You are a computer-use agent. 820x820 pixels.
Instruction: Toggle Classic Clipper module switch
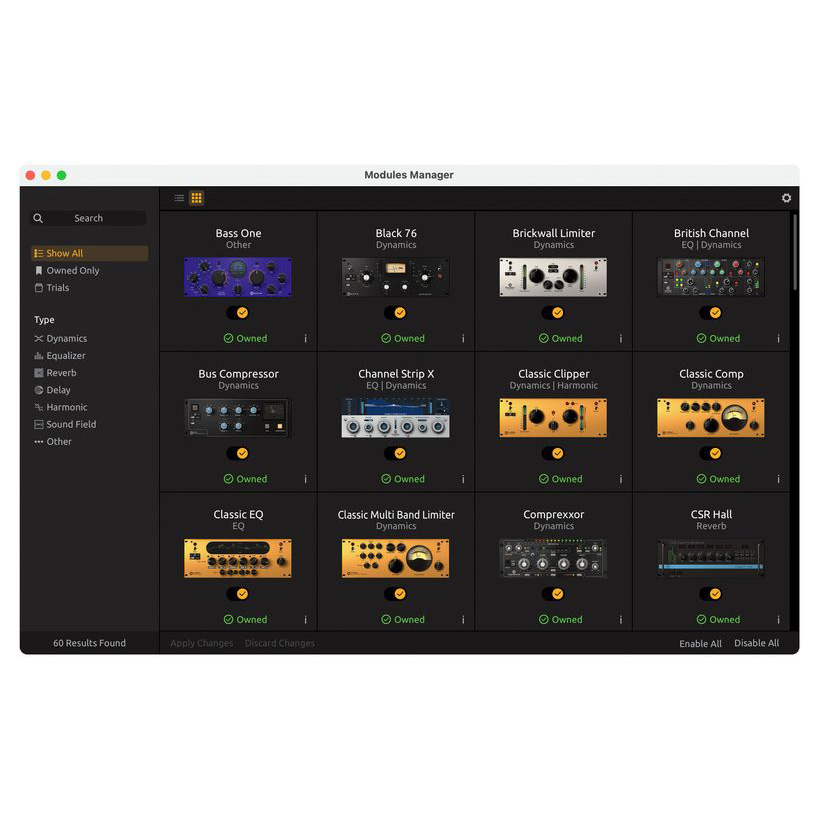553,453
